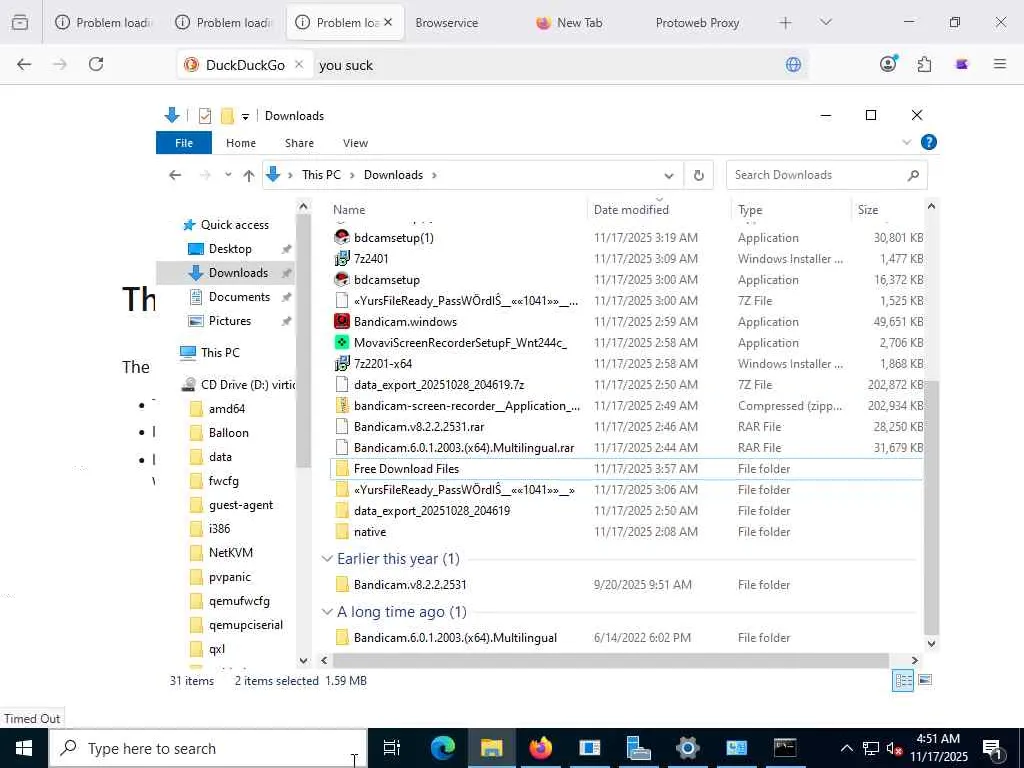Click the Properties quick access toolbar icon

pyautogui.click(x=204, y=116)
